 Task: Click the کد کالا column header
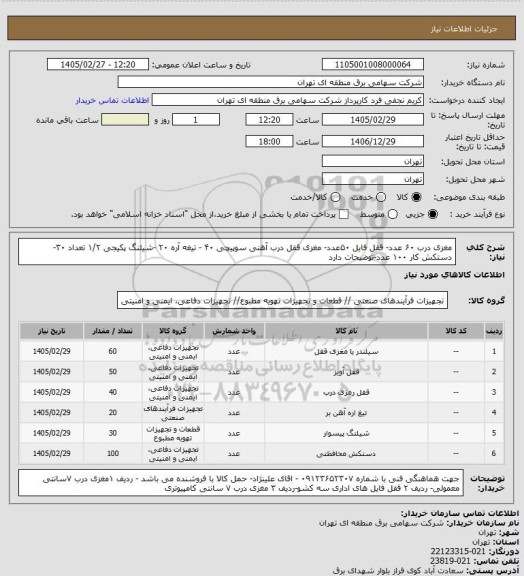[456, 331]
